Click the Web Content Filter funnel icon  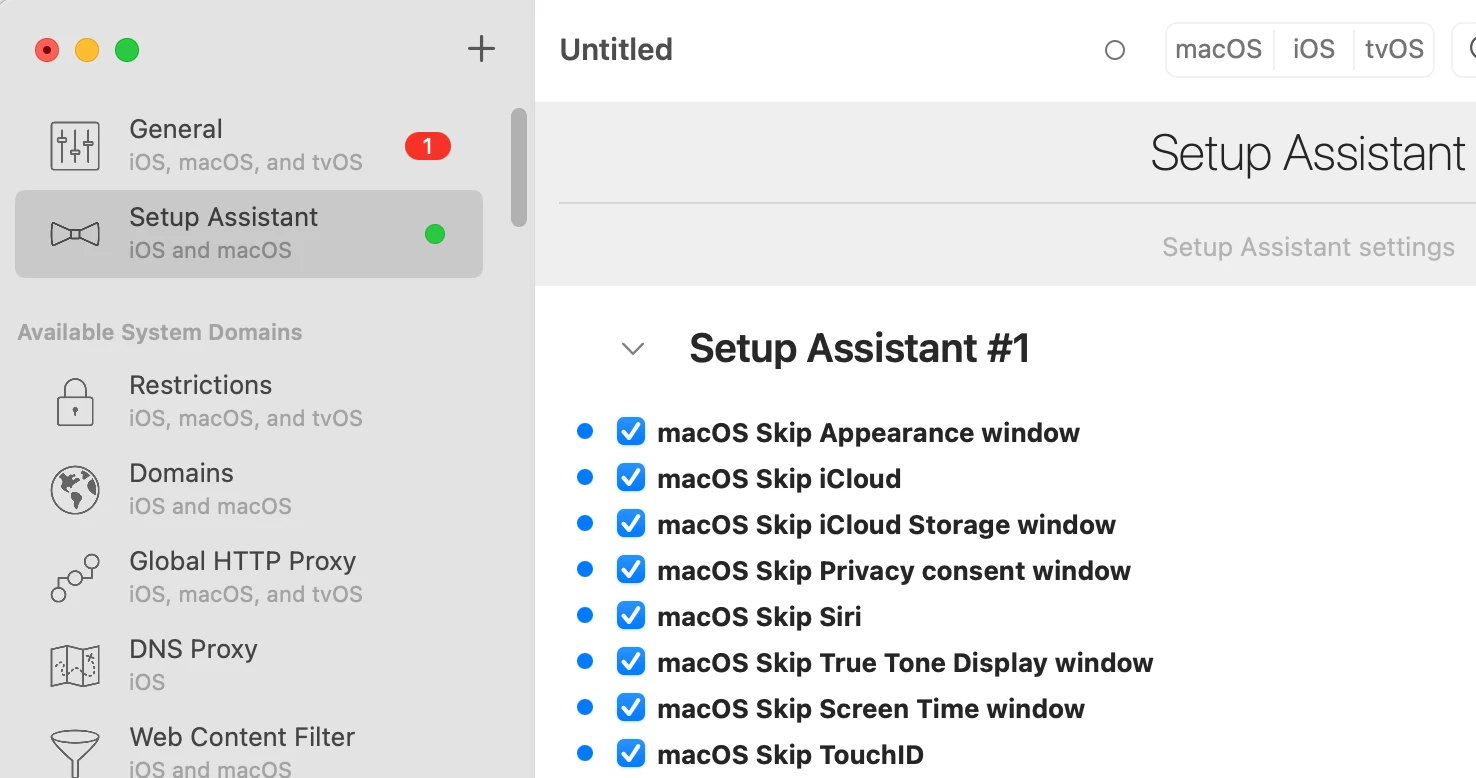(75, 752)
